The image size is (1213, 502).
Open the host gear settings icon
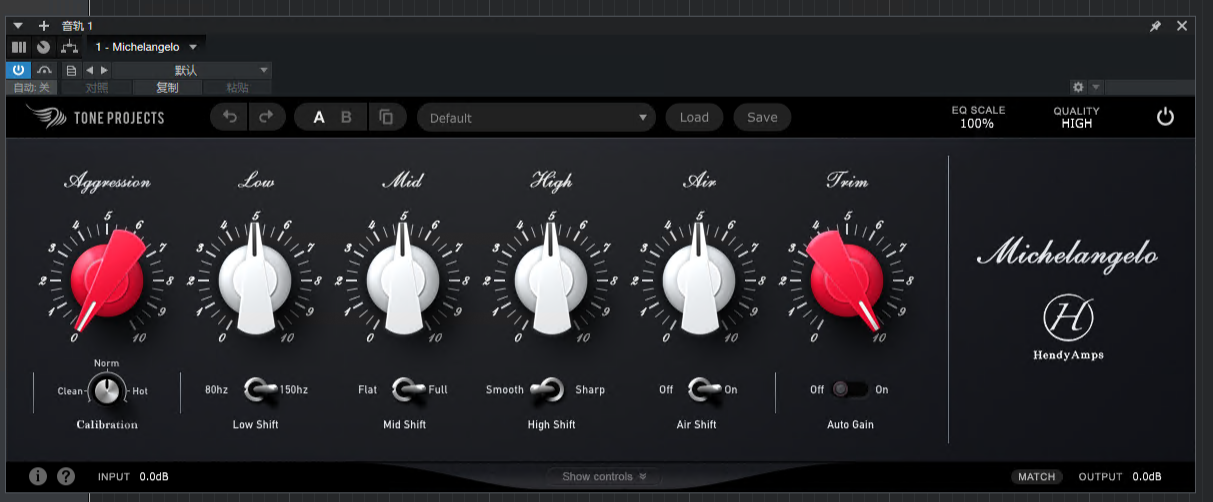(x=1078, y=88)
